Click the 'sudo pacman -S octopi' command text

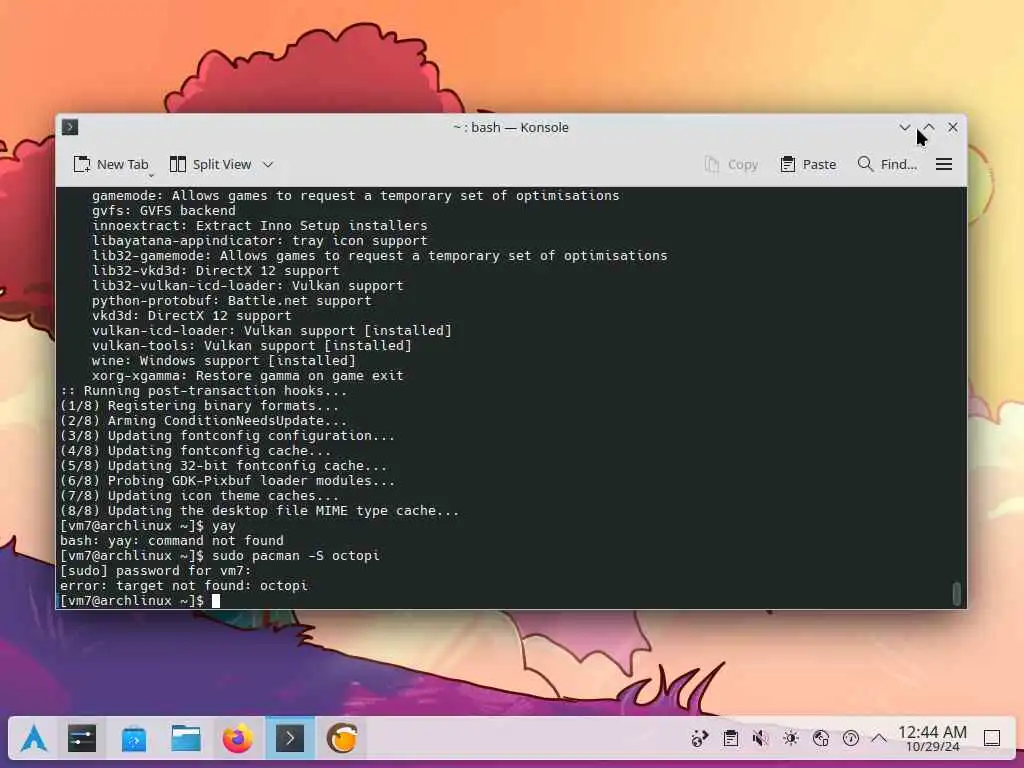(x=296, y=556)
